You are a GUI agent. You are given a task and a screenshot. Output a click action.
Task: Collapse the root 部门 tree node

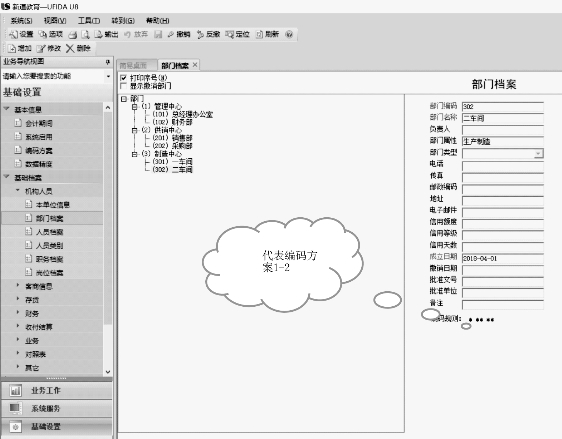click(124, 99)
